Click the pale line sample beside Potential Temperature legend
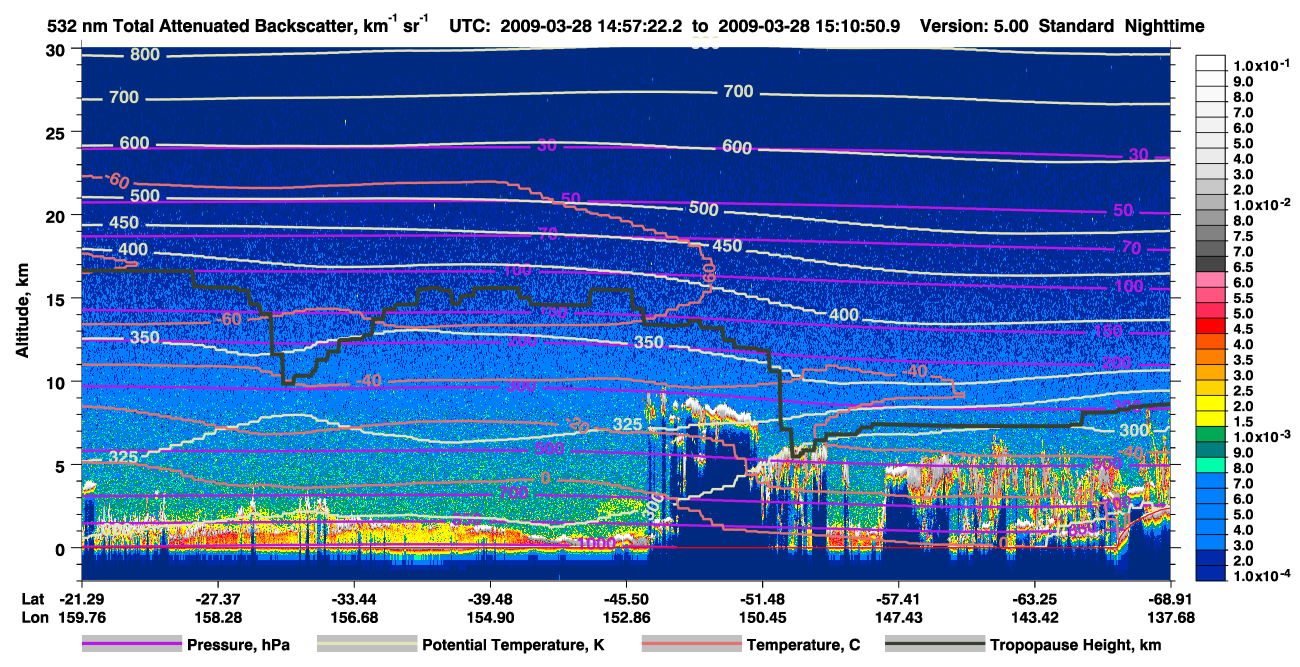 pos(367,645)
